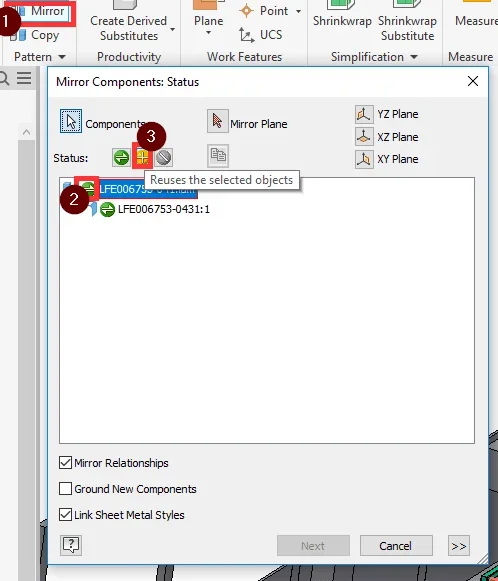Click the copy documents icon below Mirror Plane
498x581 pixels.
click(x=218, y=156)
